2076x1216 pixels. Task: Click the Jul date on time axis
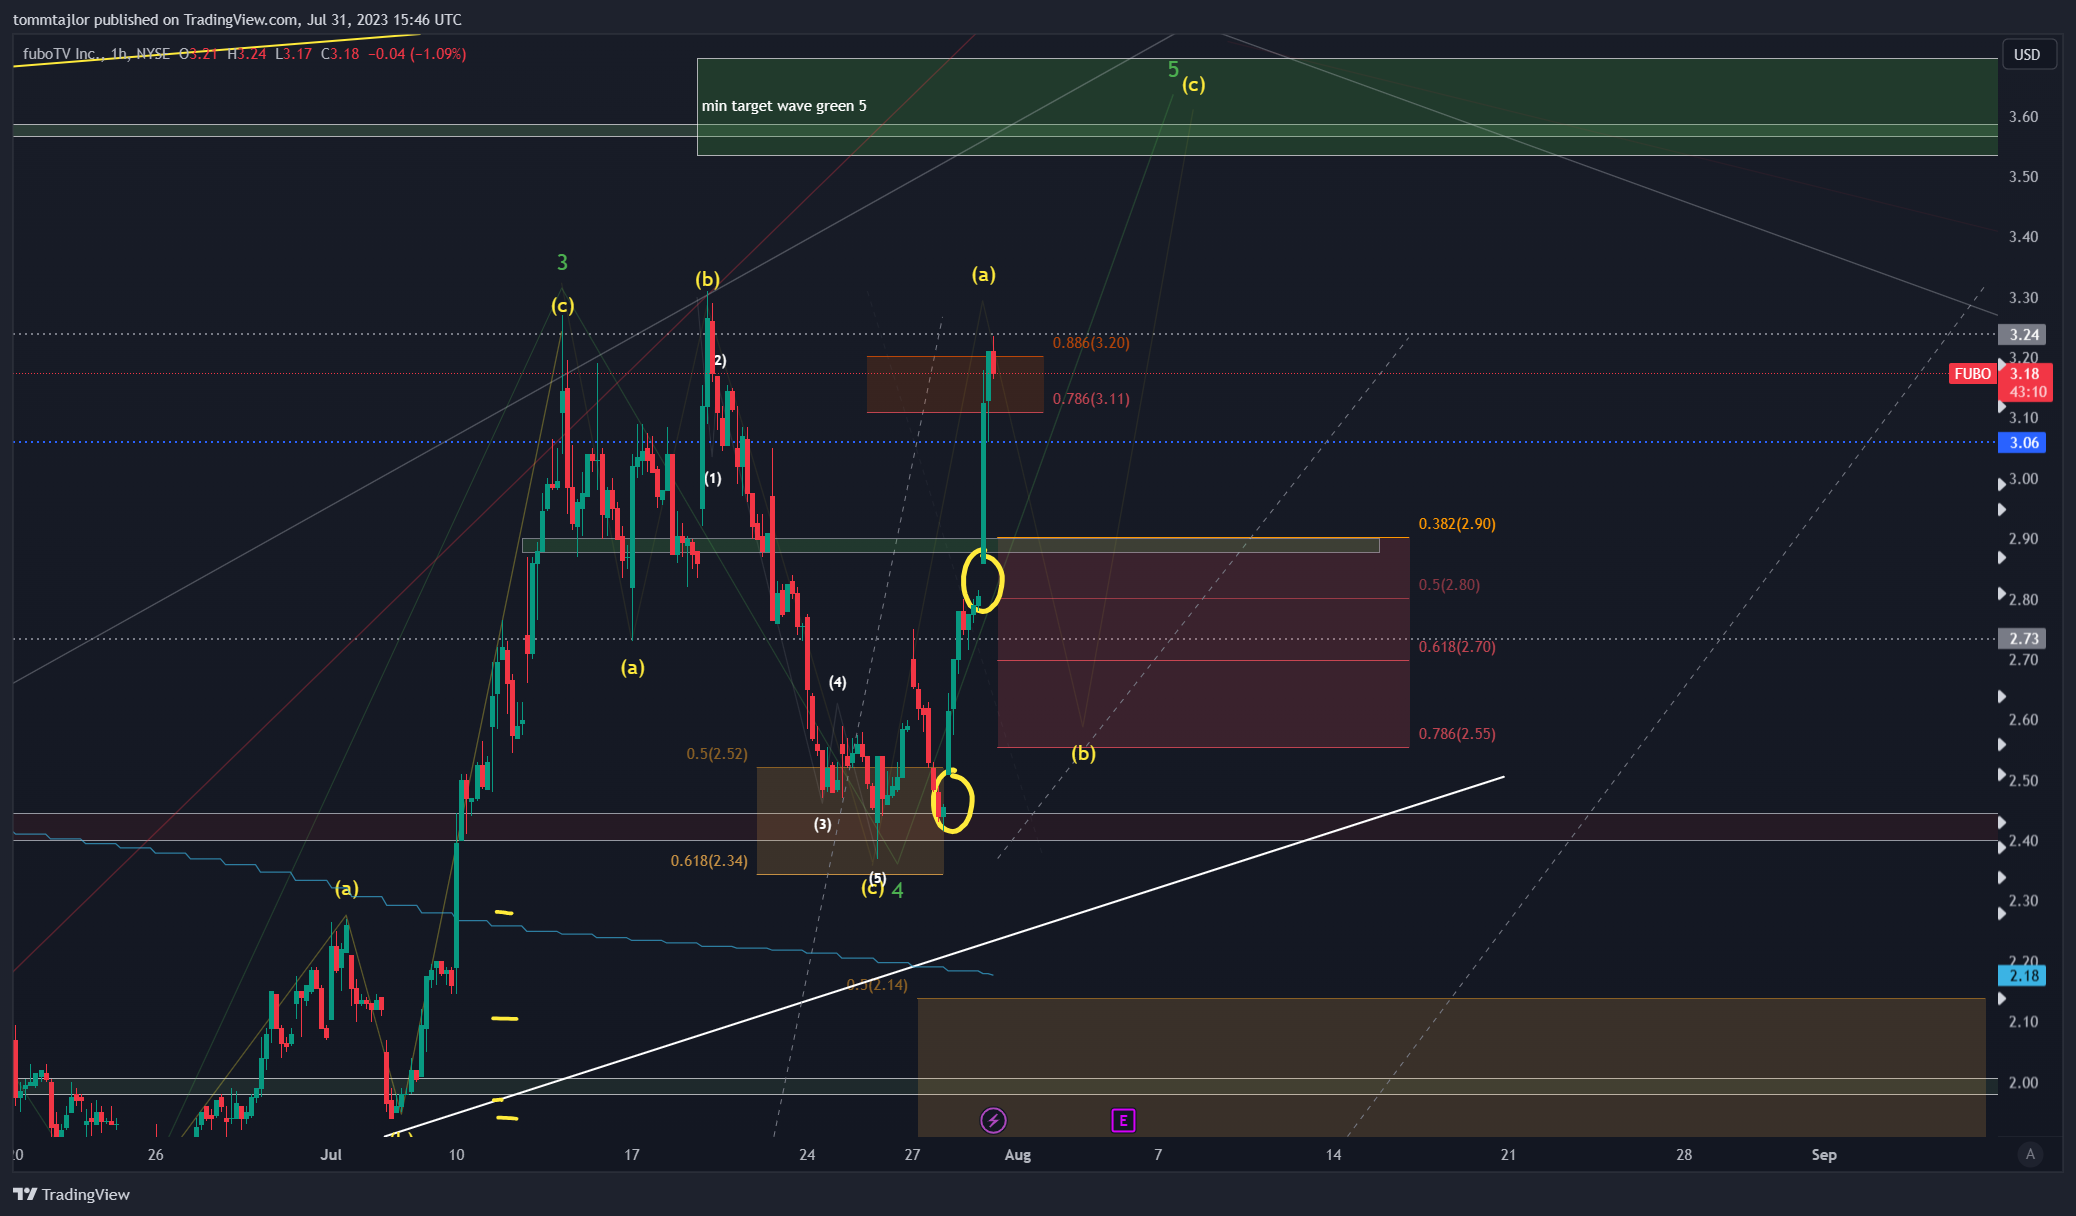pos(331,1154)
